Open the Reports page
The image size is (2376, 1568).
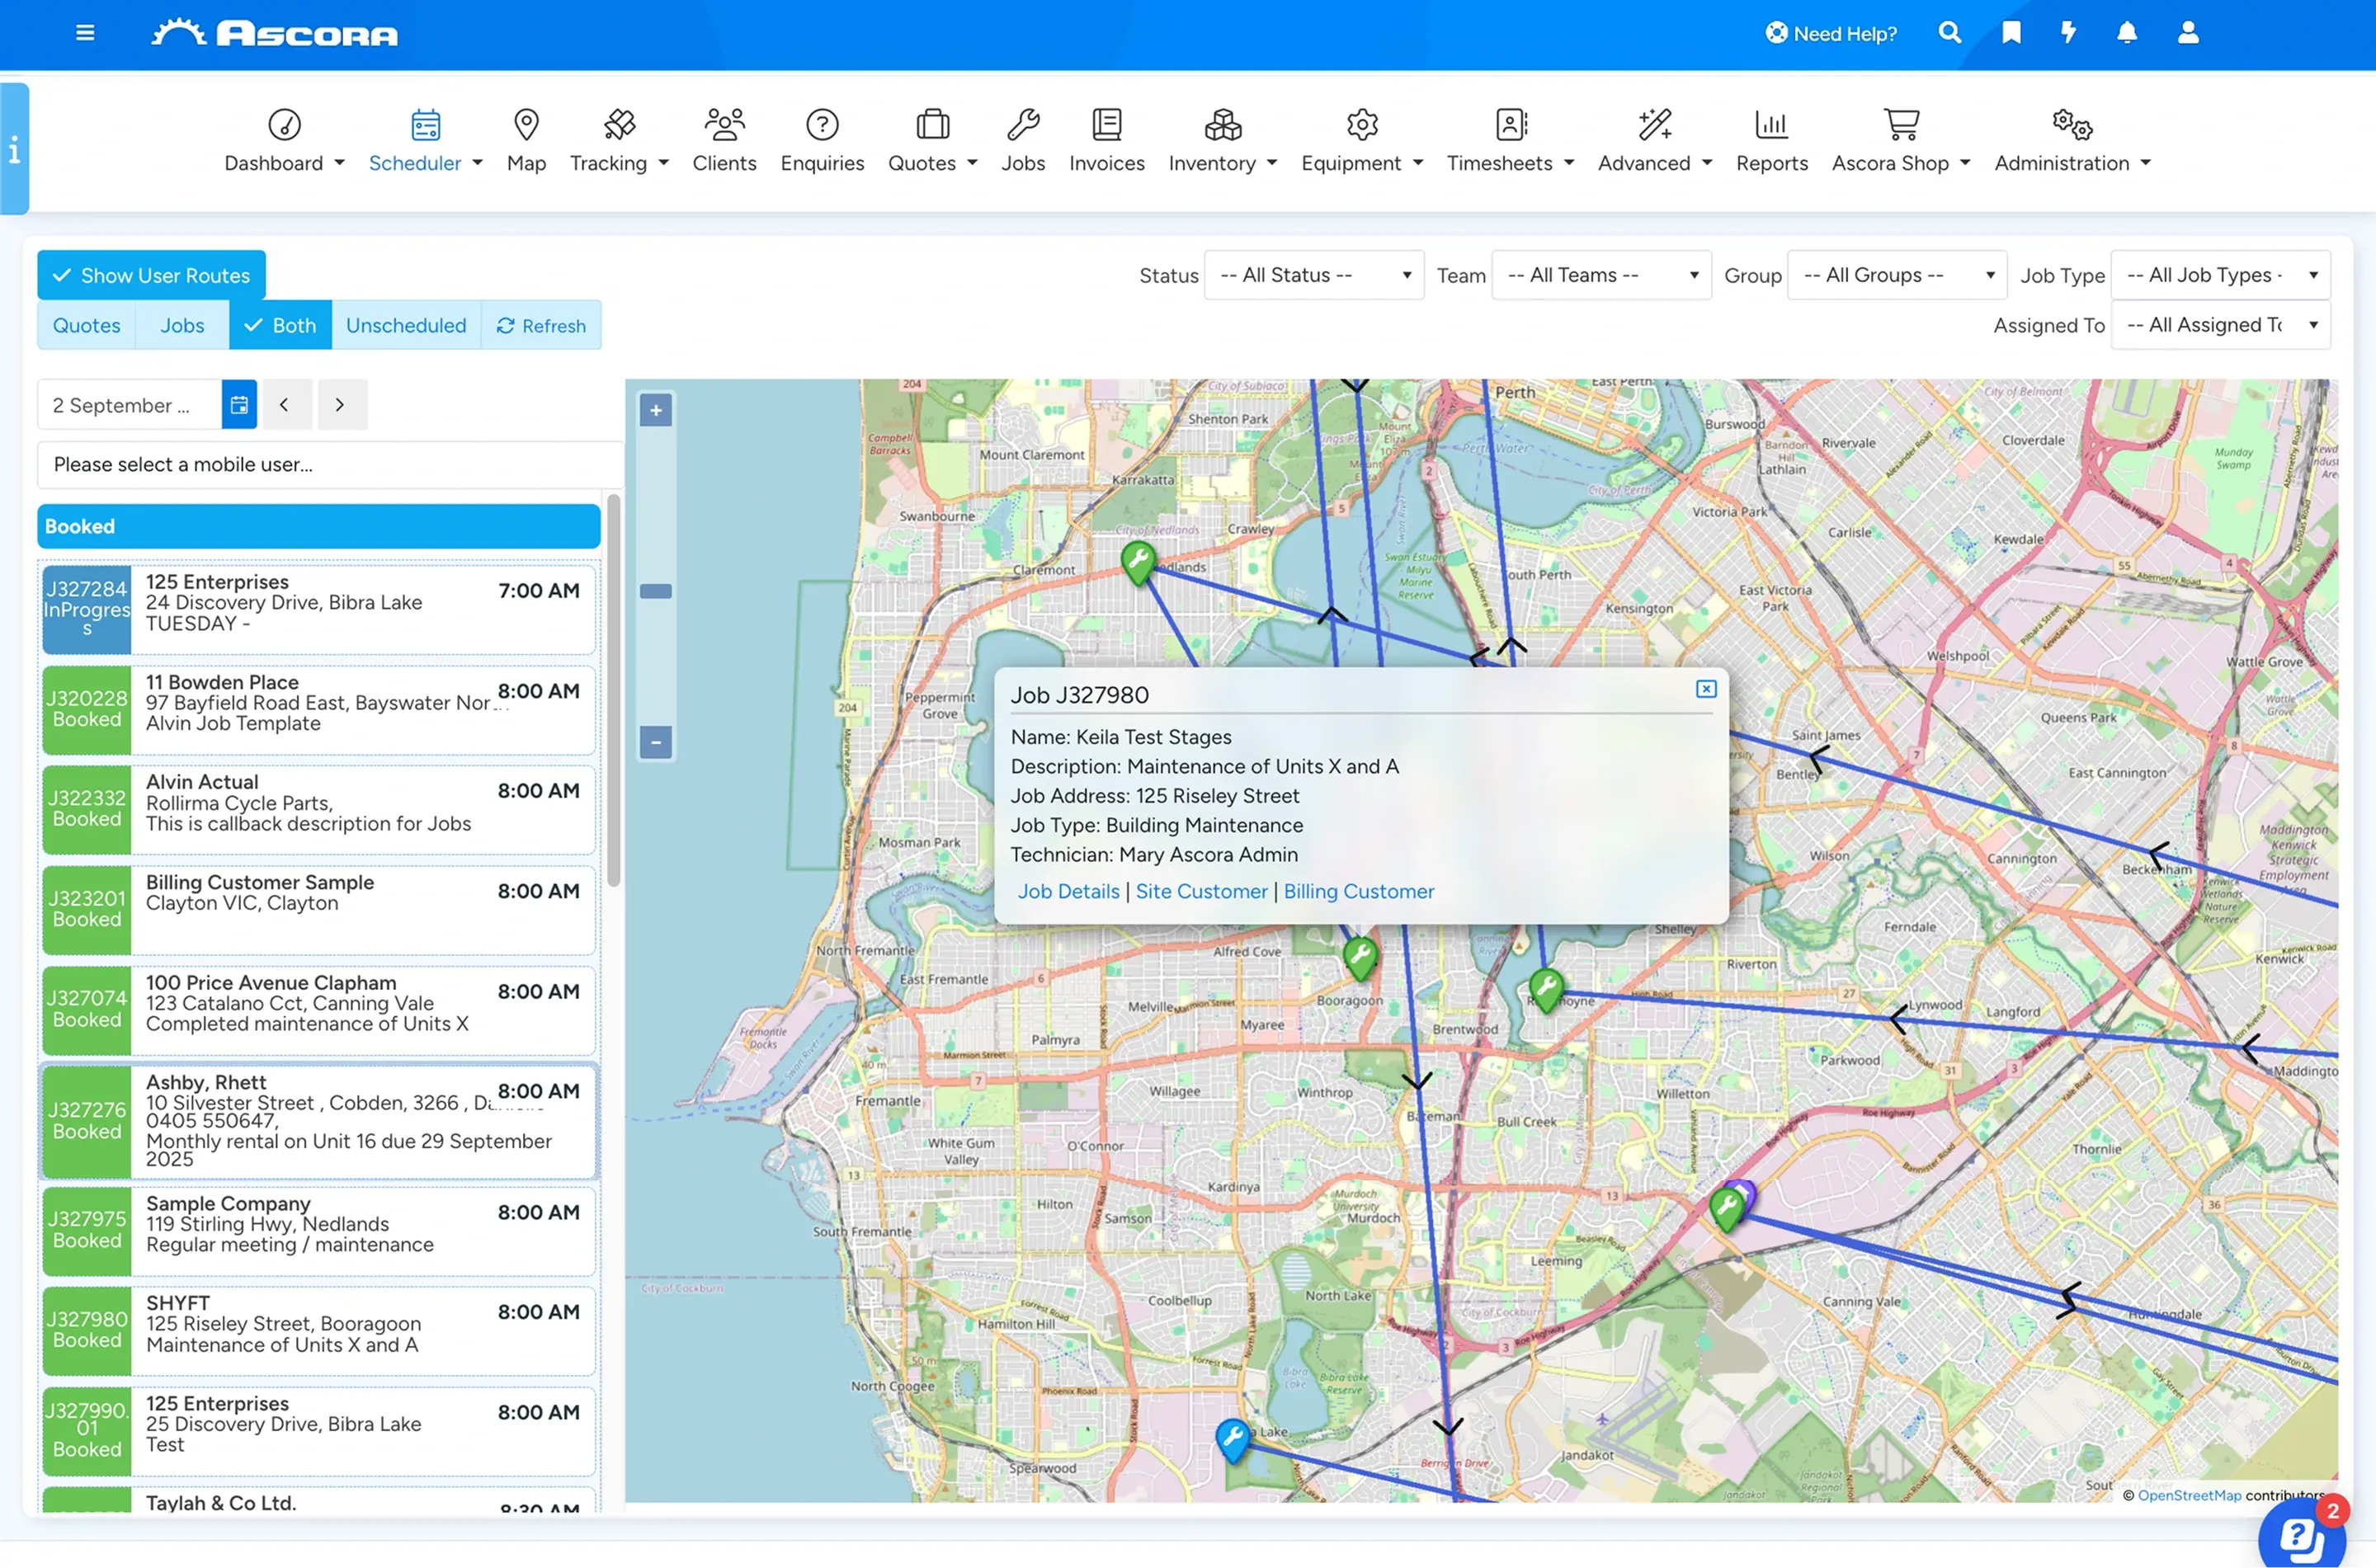pyautogui.click(x=1771, y=140)
